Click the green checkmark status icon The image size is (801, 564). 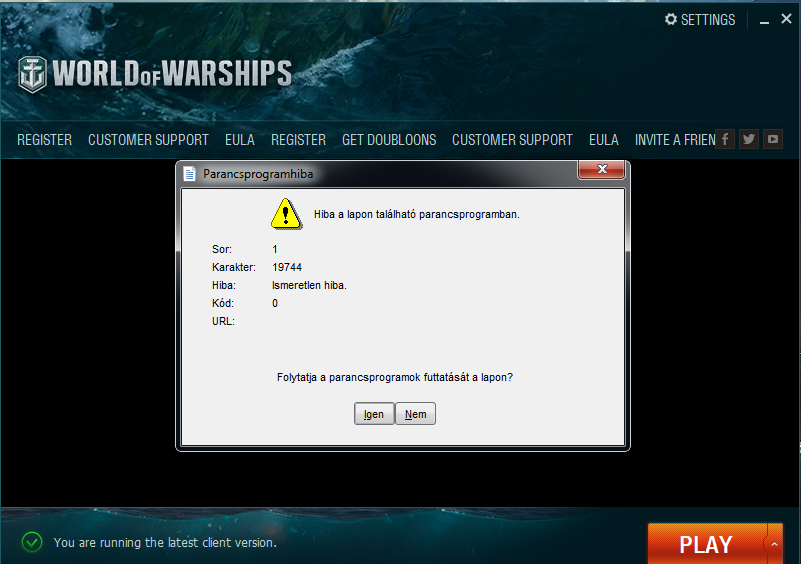(x=32, y=542)
